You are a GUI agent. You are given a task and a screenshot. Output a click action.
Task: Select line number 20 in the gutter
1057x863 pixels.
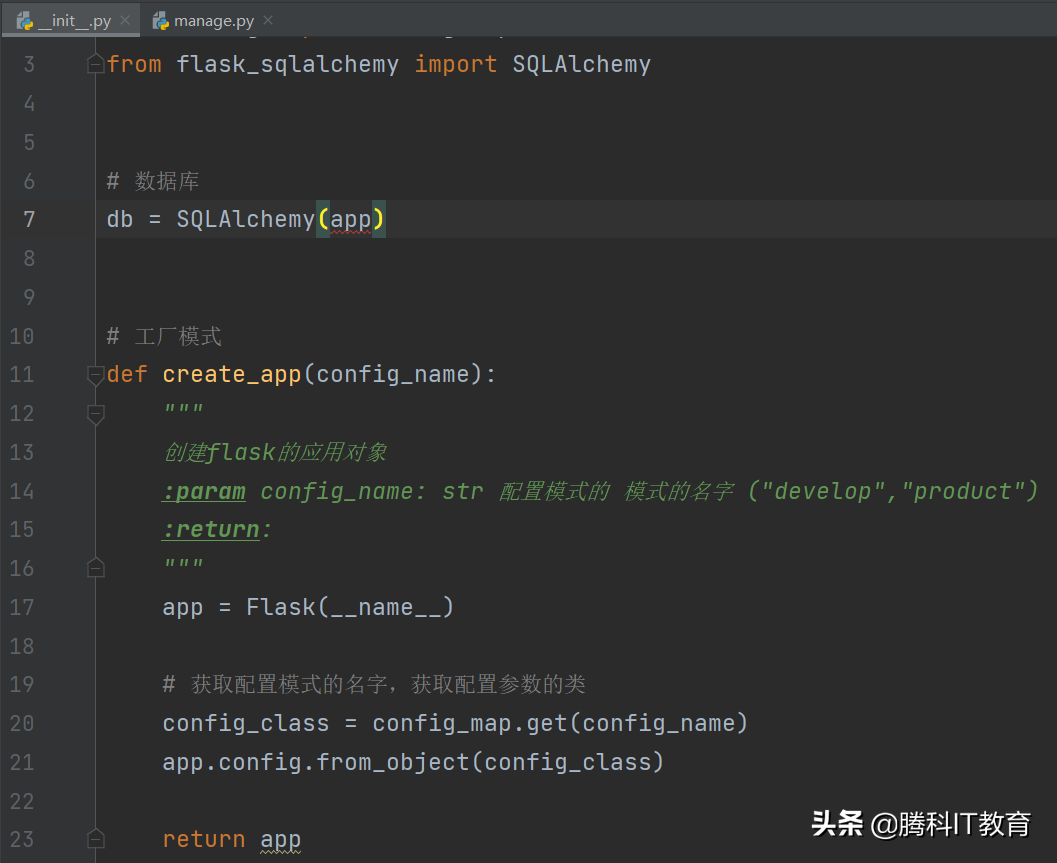pyautogui.click(x=21, y=722)
